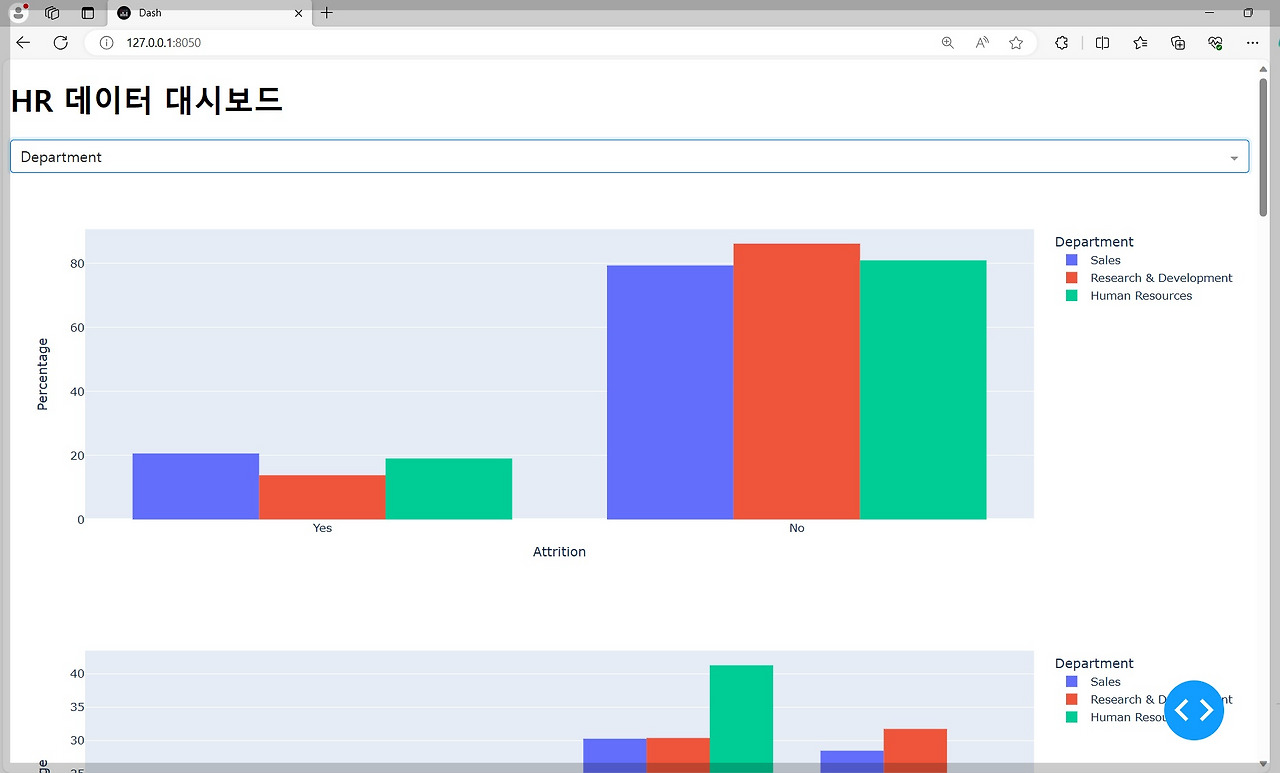Click the vertical scrollbar thumb on the page

coord(1263,145)
